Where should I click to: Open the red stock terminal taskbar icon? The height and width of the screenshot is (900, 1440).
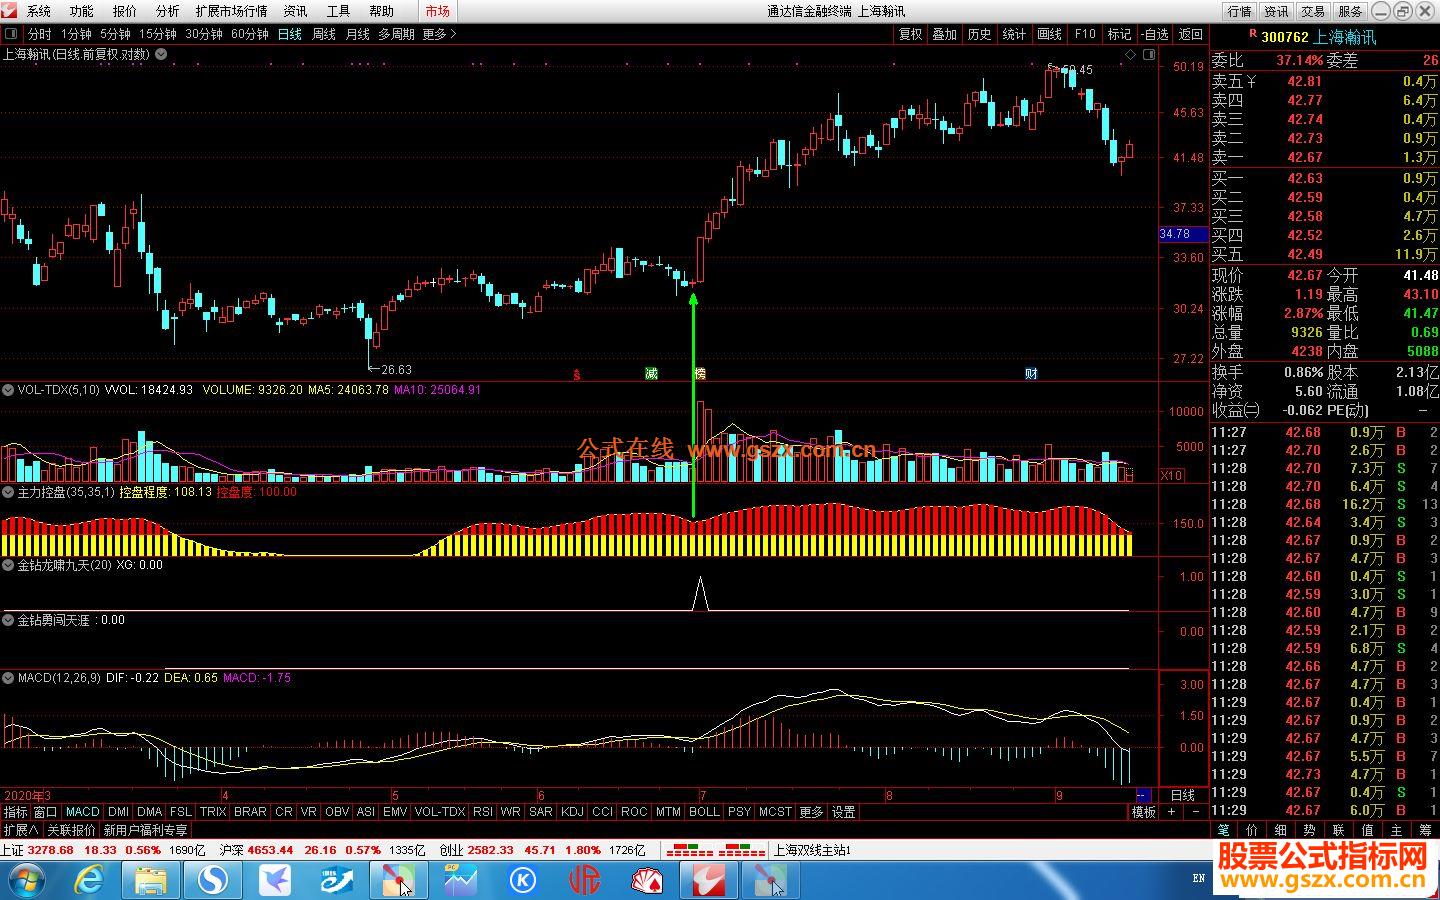(709, 880)
